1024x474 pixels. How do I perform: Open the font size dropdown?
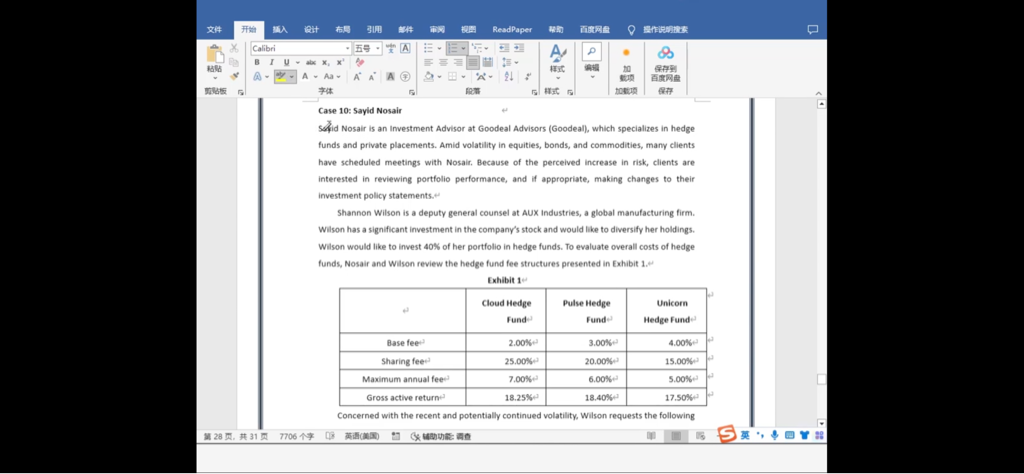coord(366,48)
